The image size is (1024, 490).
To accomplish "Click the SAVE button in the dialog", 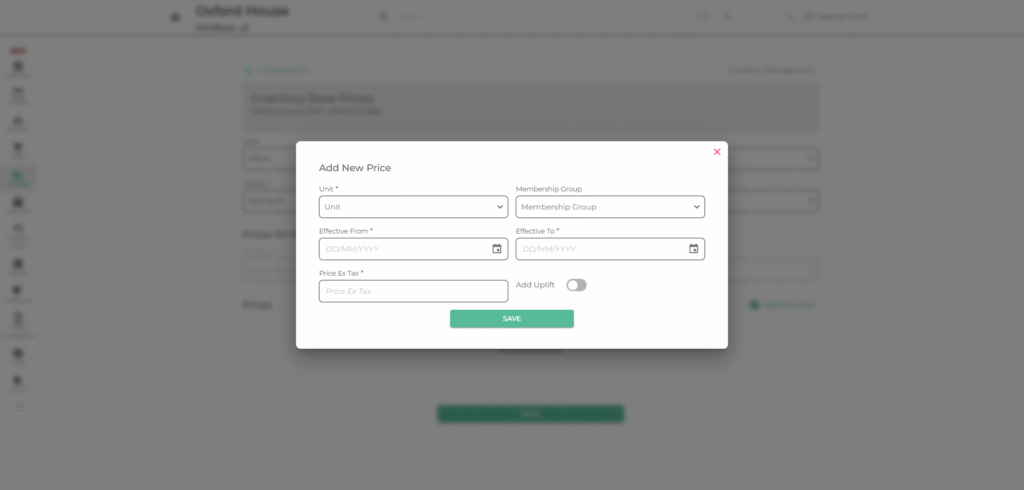I will (512, 319).
